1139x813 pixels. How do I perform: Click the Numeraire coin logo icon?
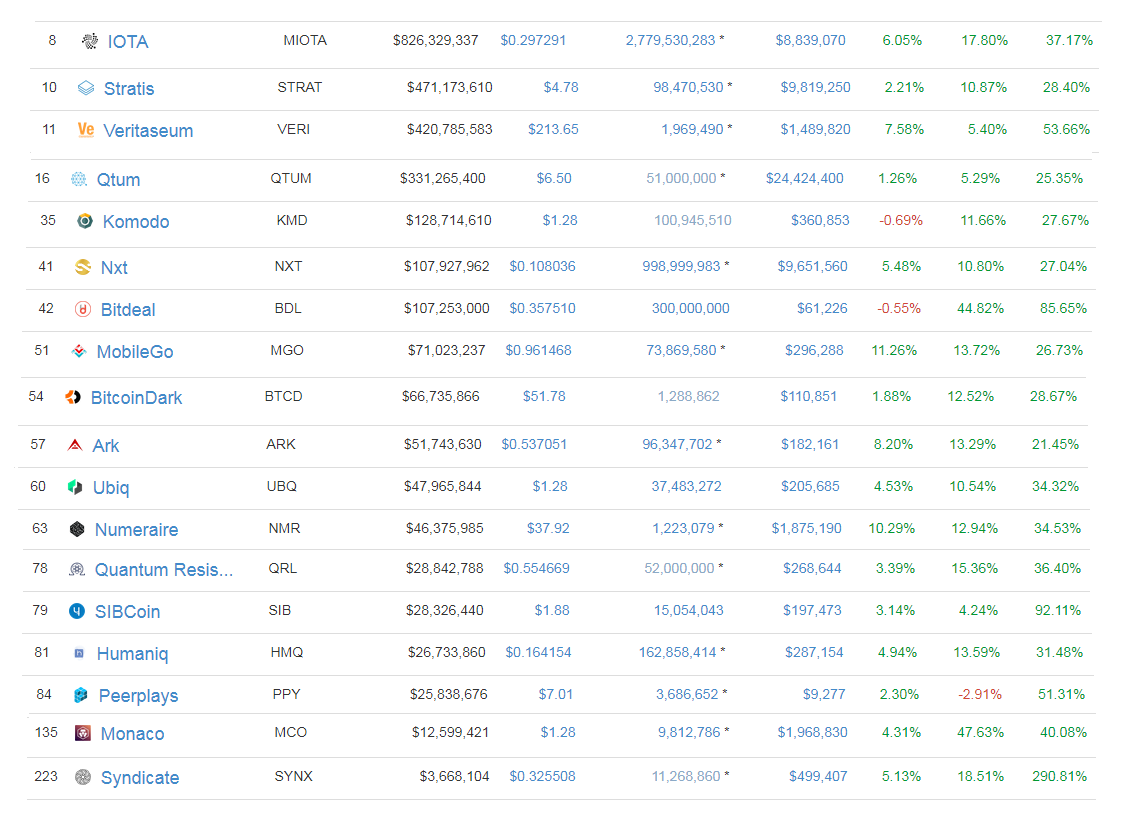coord(77,529)
